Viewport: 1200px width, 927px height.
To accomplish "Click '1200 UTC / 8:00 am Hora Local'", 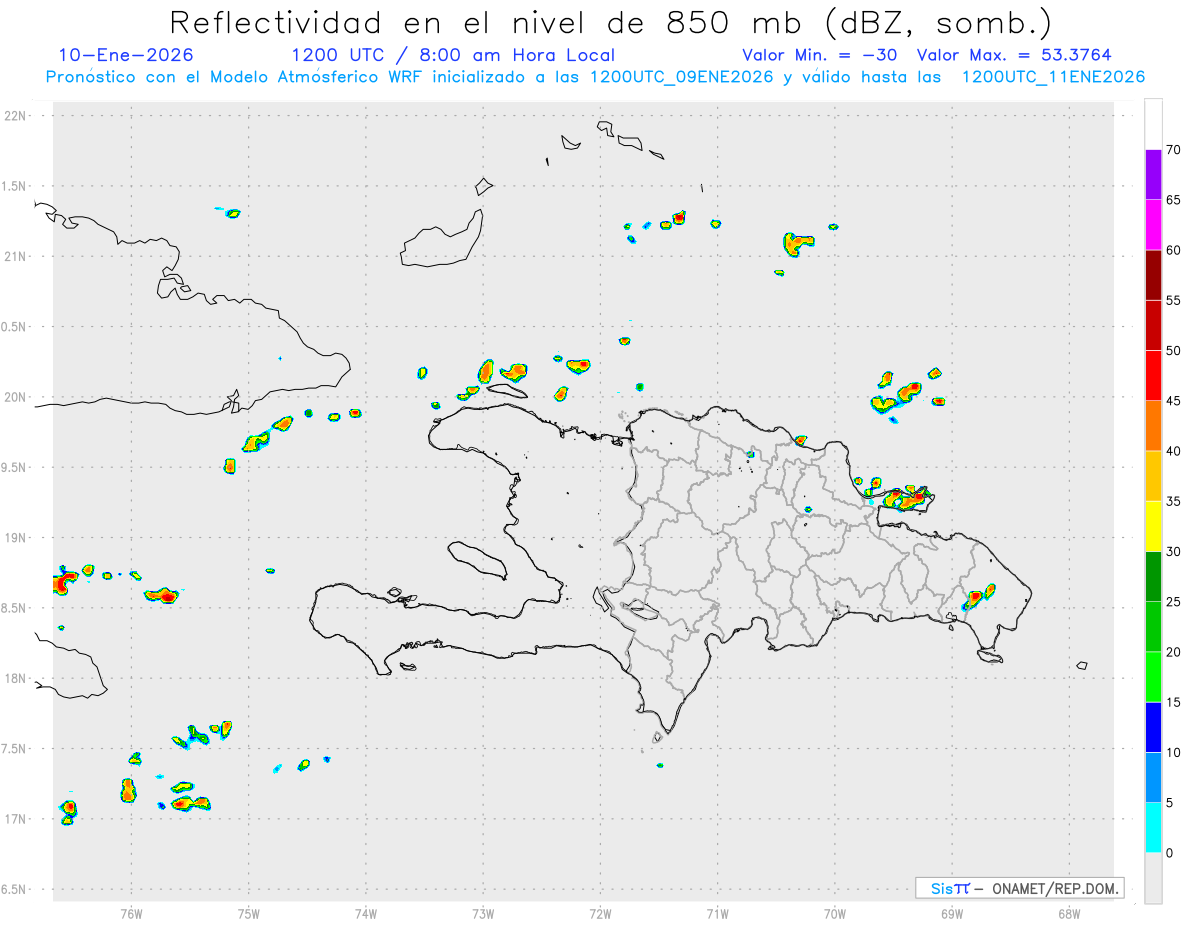I will point(453,55).
